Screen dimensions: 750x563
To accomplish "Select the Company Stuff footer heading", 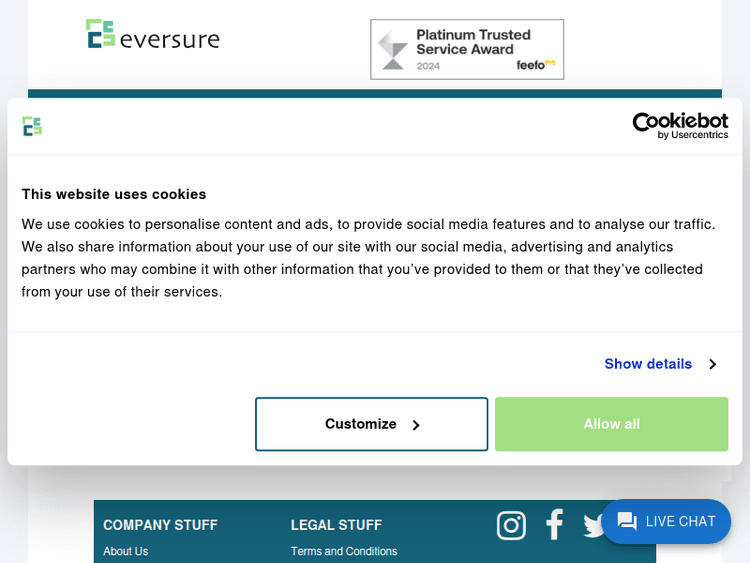I will coord(160,525).
